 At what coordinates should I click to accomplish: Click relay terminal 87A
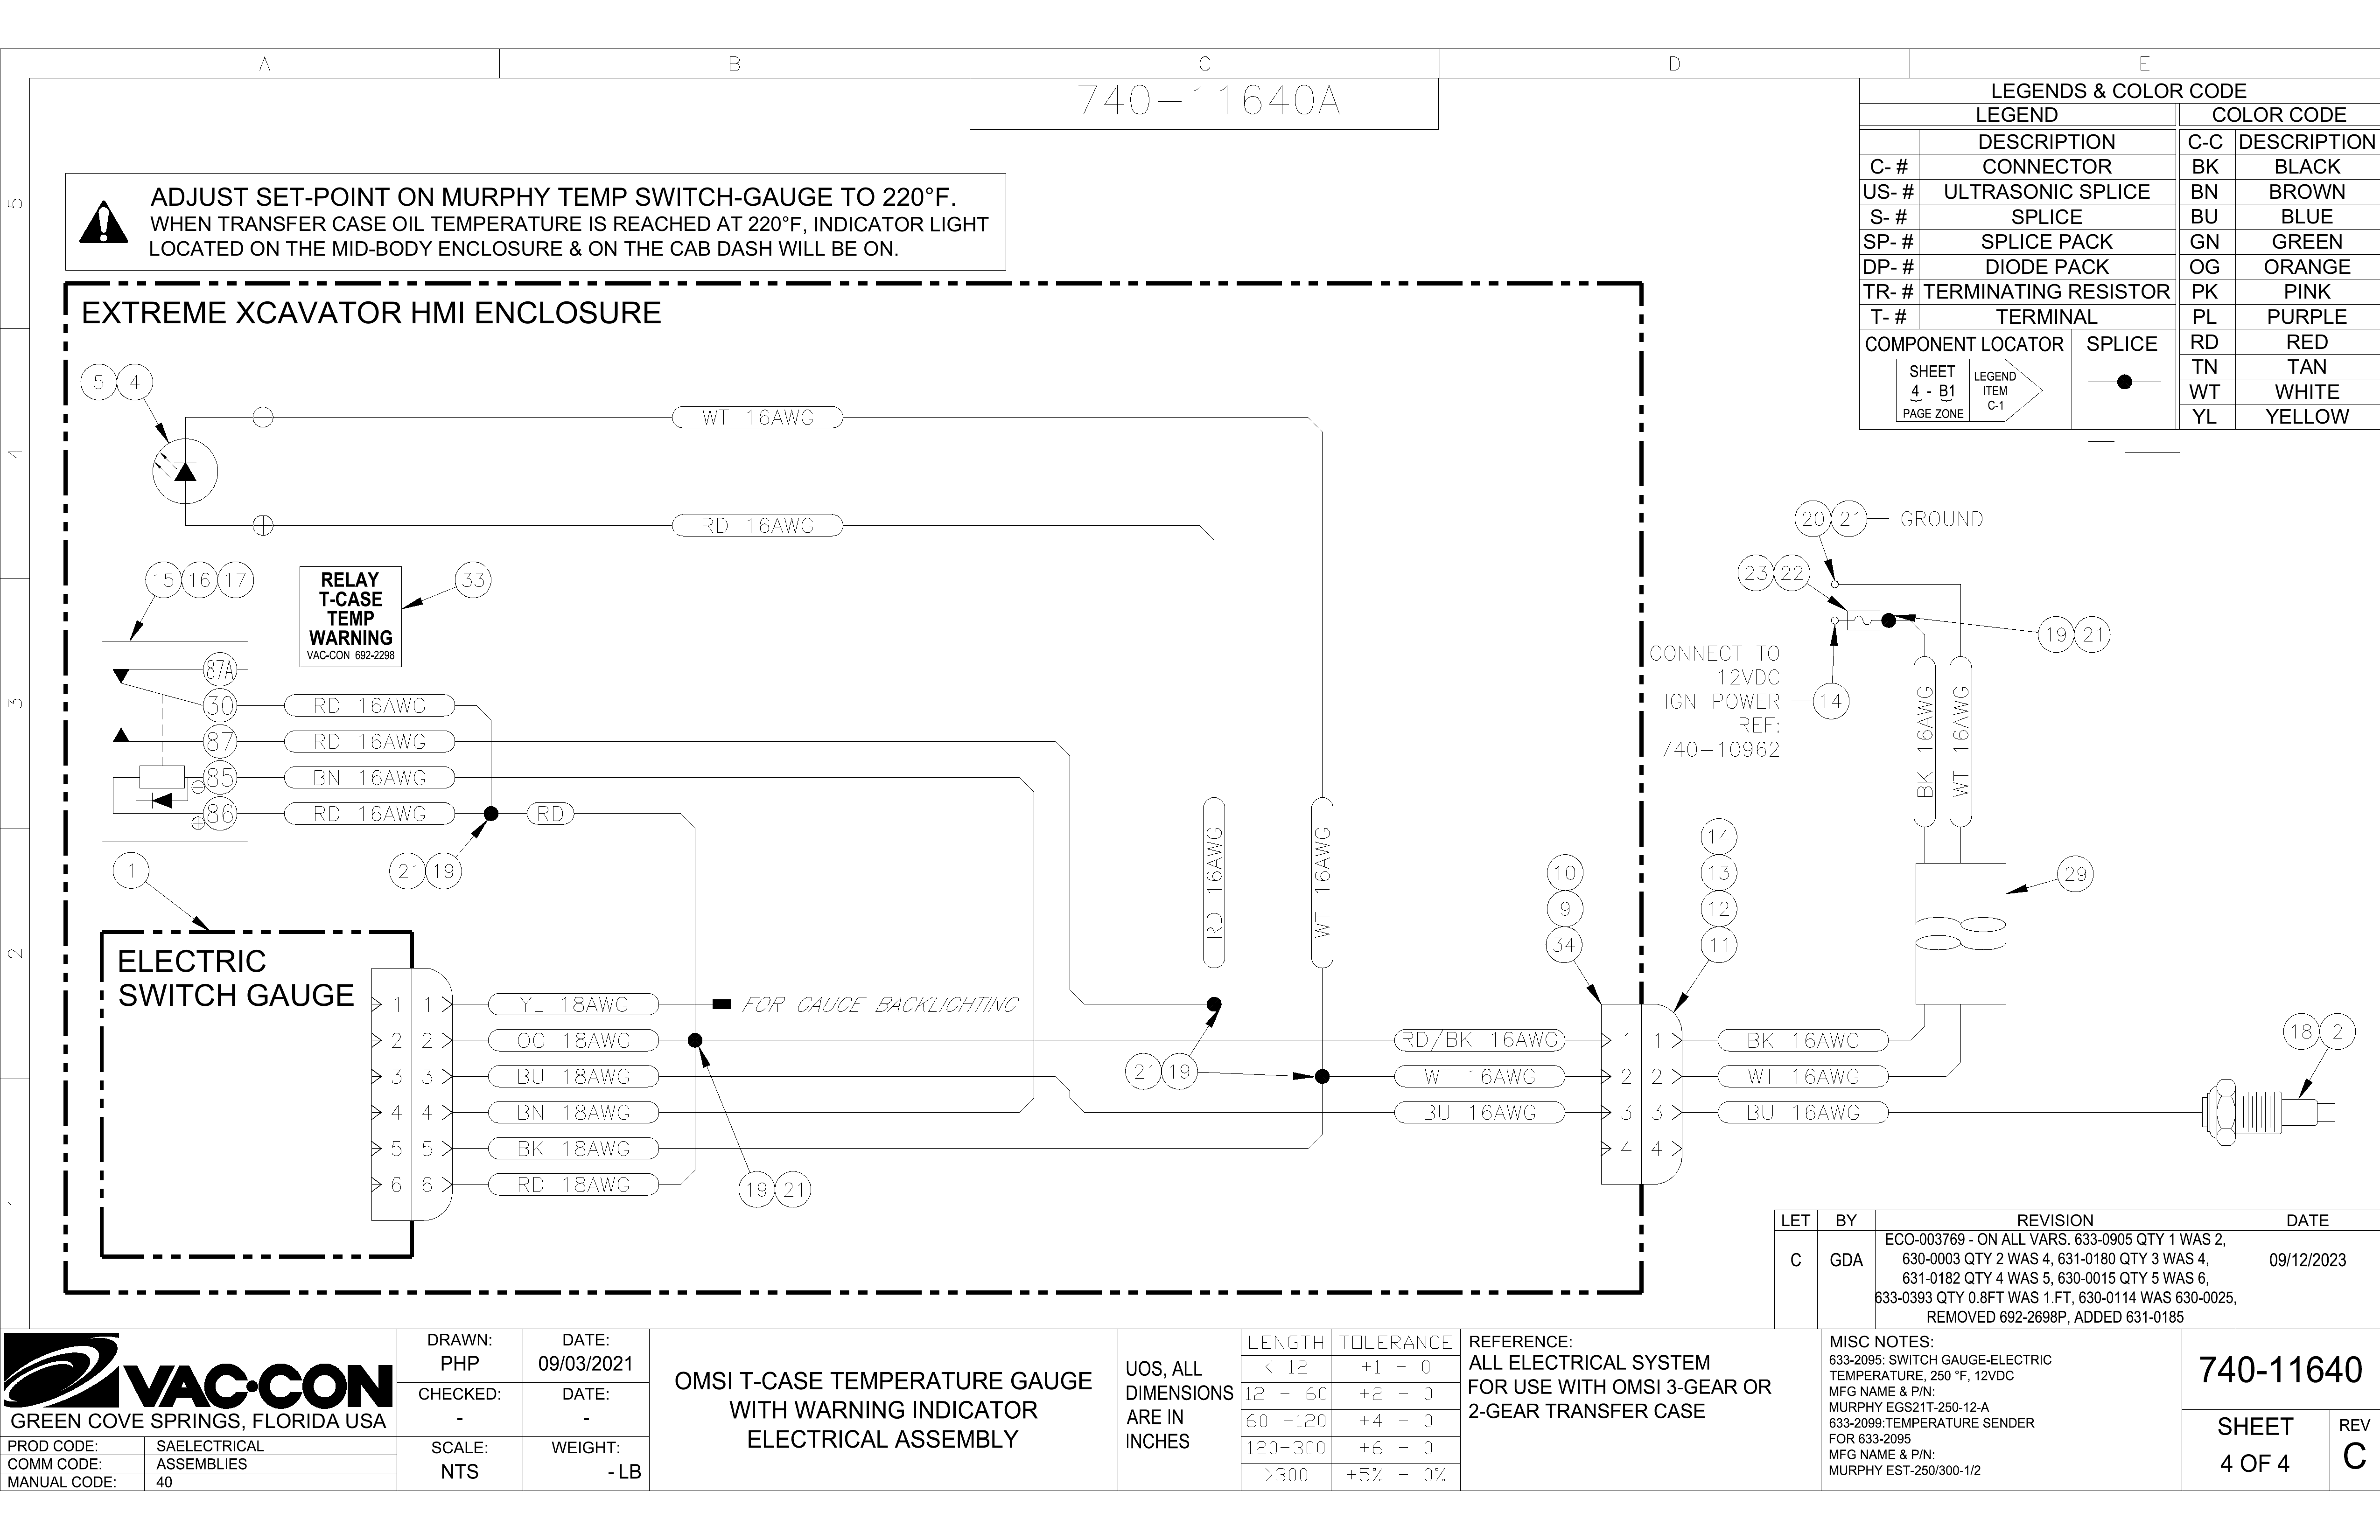(x=220, y=669)
